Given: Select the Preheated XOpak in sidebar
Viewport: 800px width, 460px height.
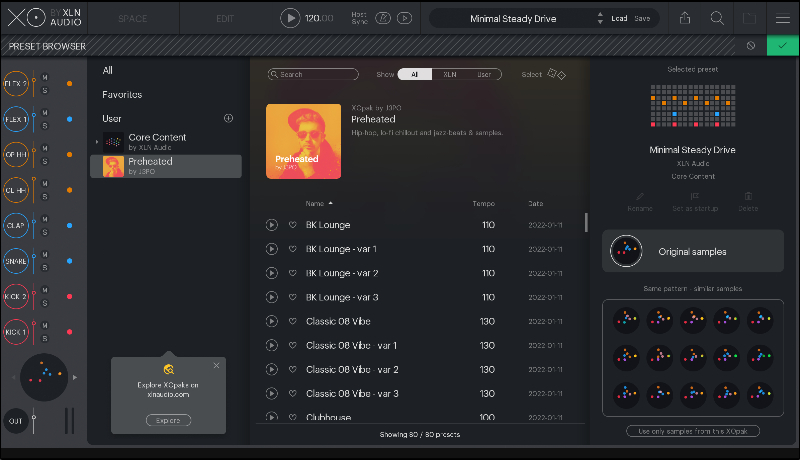Looking at the screenshot, I should (166, 166).
